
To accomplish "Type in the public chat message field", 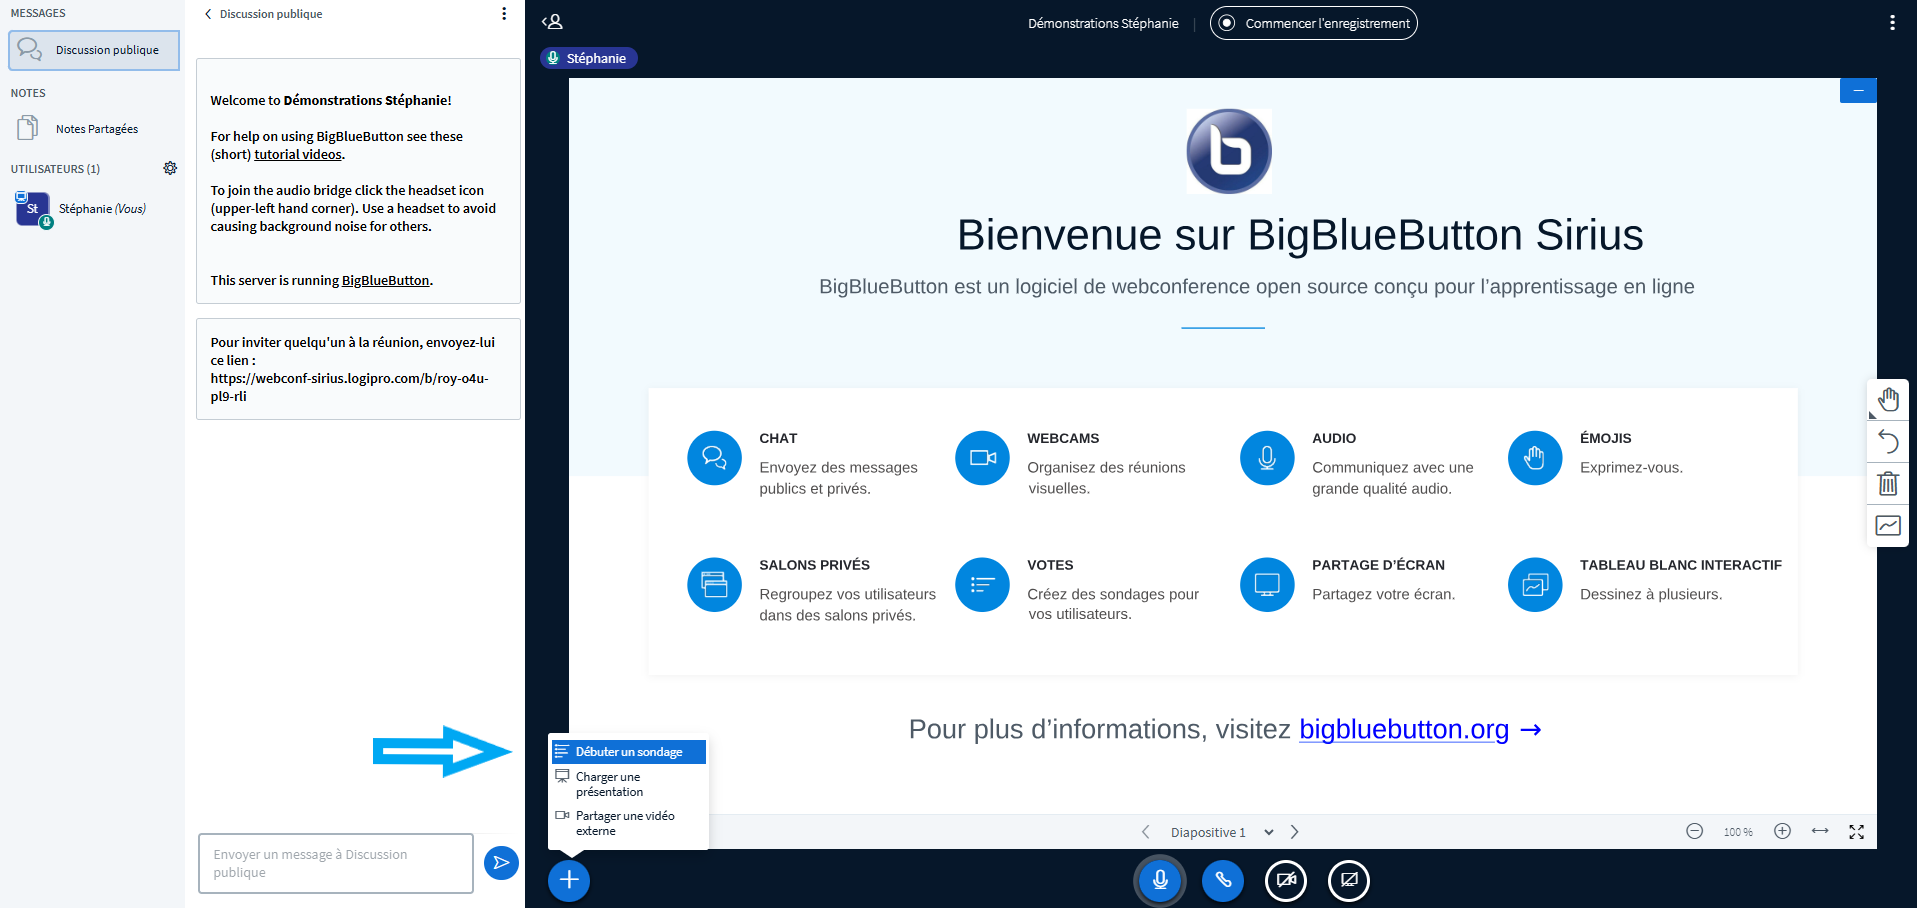I will pyautogui.click(x=335, y=863).
